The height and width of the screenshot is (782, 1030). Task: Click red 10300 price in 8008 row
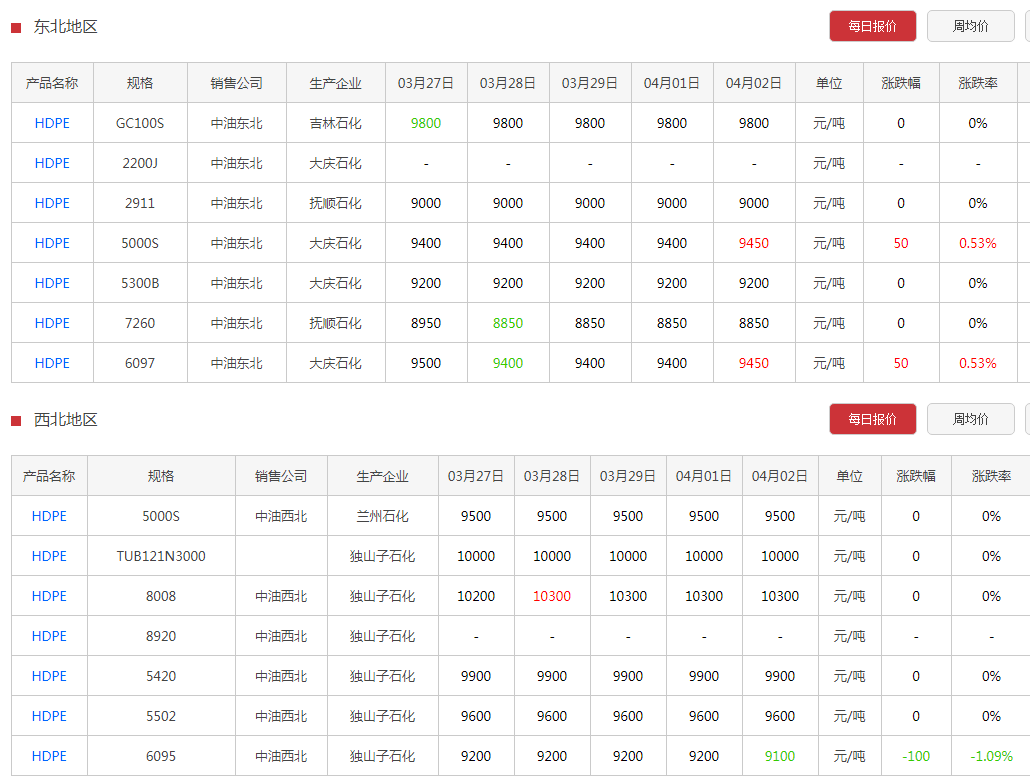pos(552,597)
